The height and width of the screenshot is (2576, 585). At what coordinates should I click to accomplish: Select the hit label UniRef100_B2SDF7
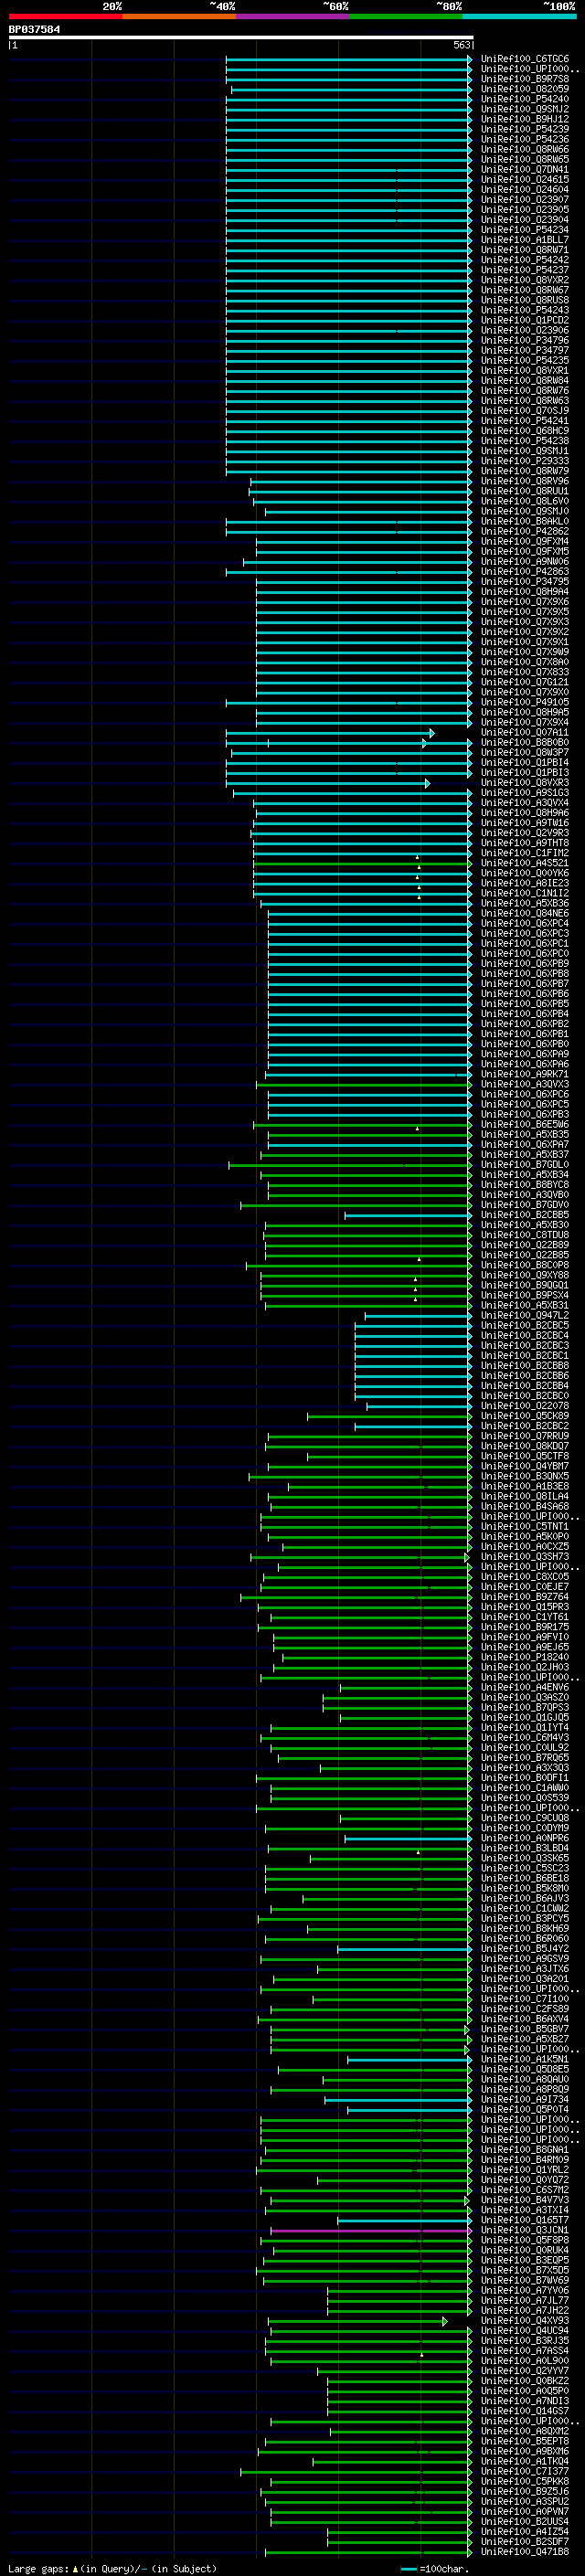pyautogui.click(x=525, y=2542)
